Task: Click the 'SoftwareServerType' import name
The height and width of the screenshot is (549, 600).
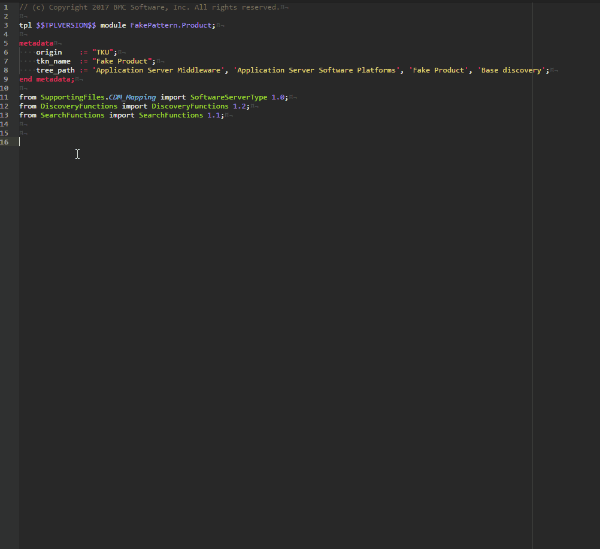Action: pyautogui.click(x=228, y=97)
